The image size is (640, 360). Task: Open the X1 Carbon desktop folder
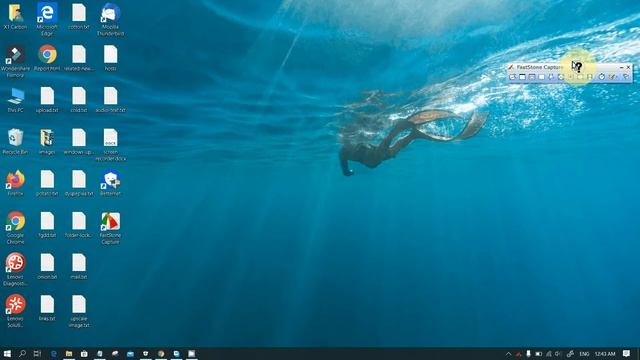click(x=16, y=17)
